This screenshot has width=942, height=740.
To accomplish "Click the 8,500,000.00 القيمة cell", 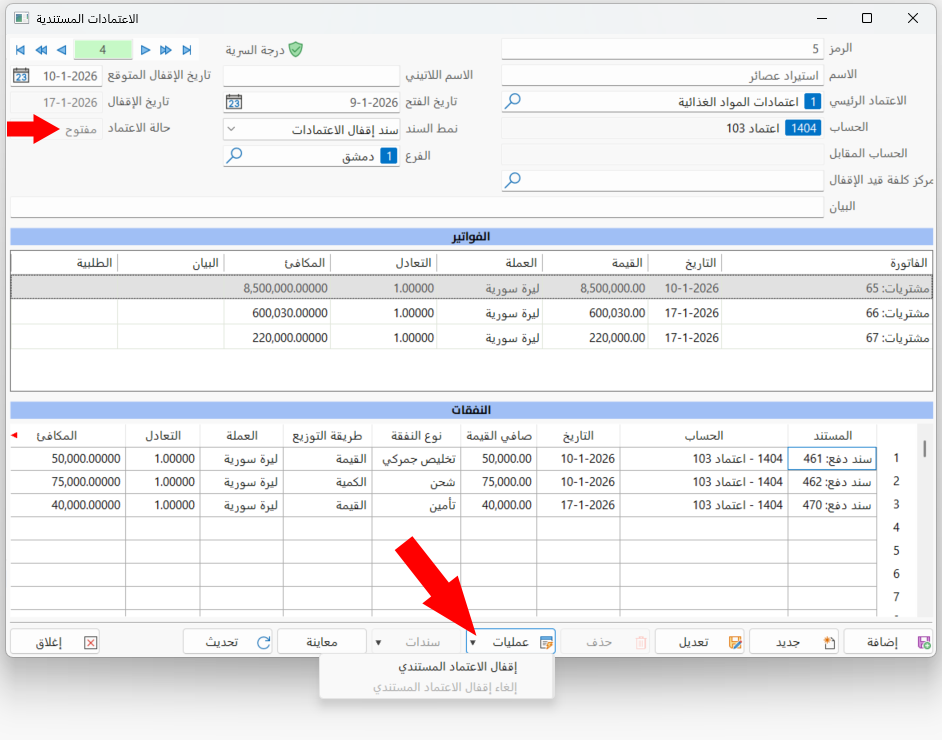I will [595, 288].
